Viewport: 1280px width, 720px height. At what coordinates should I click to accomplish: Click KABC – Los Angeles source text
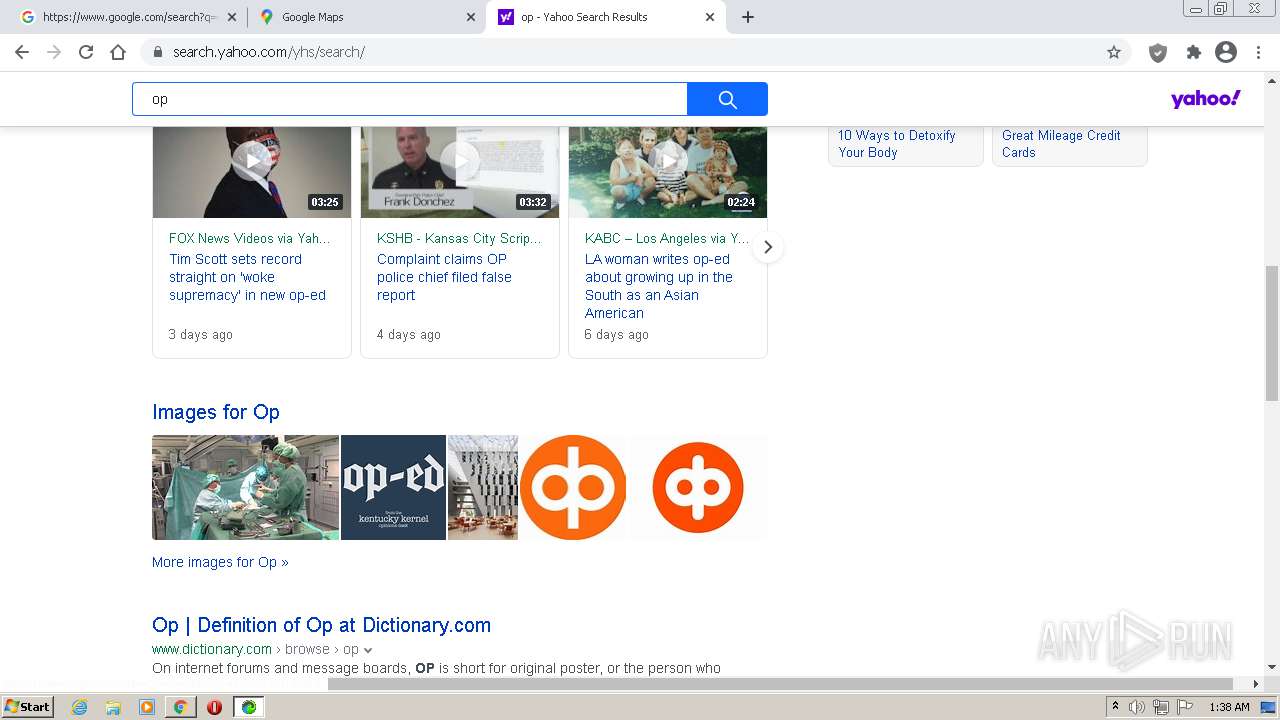(x=667, y=238)
